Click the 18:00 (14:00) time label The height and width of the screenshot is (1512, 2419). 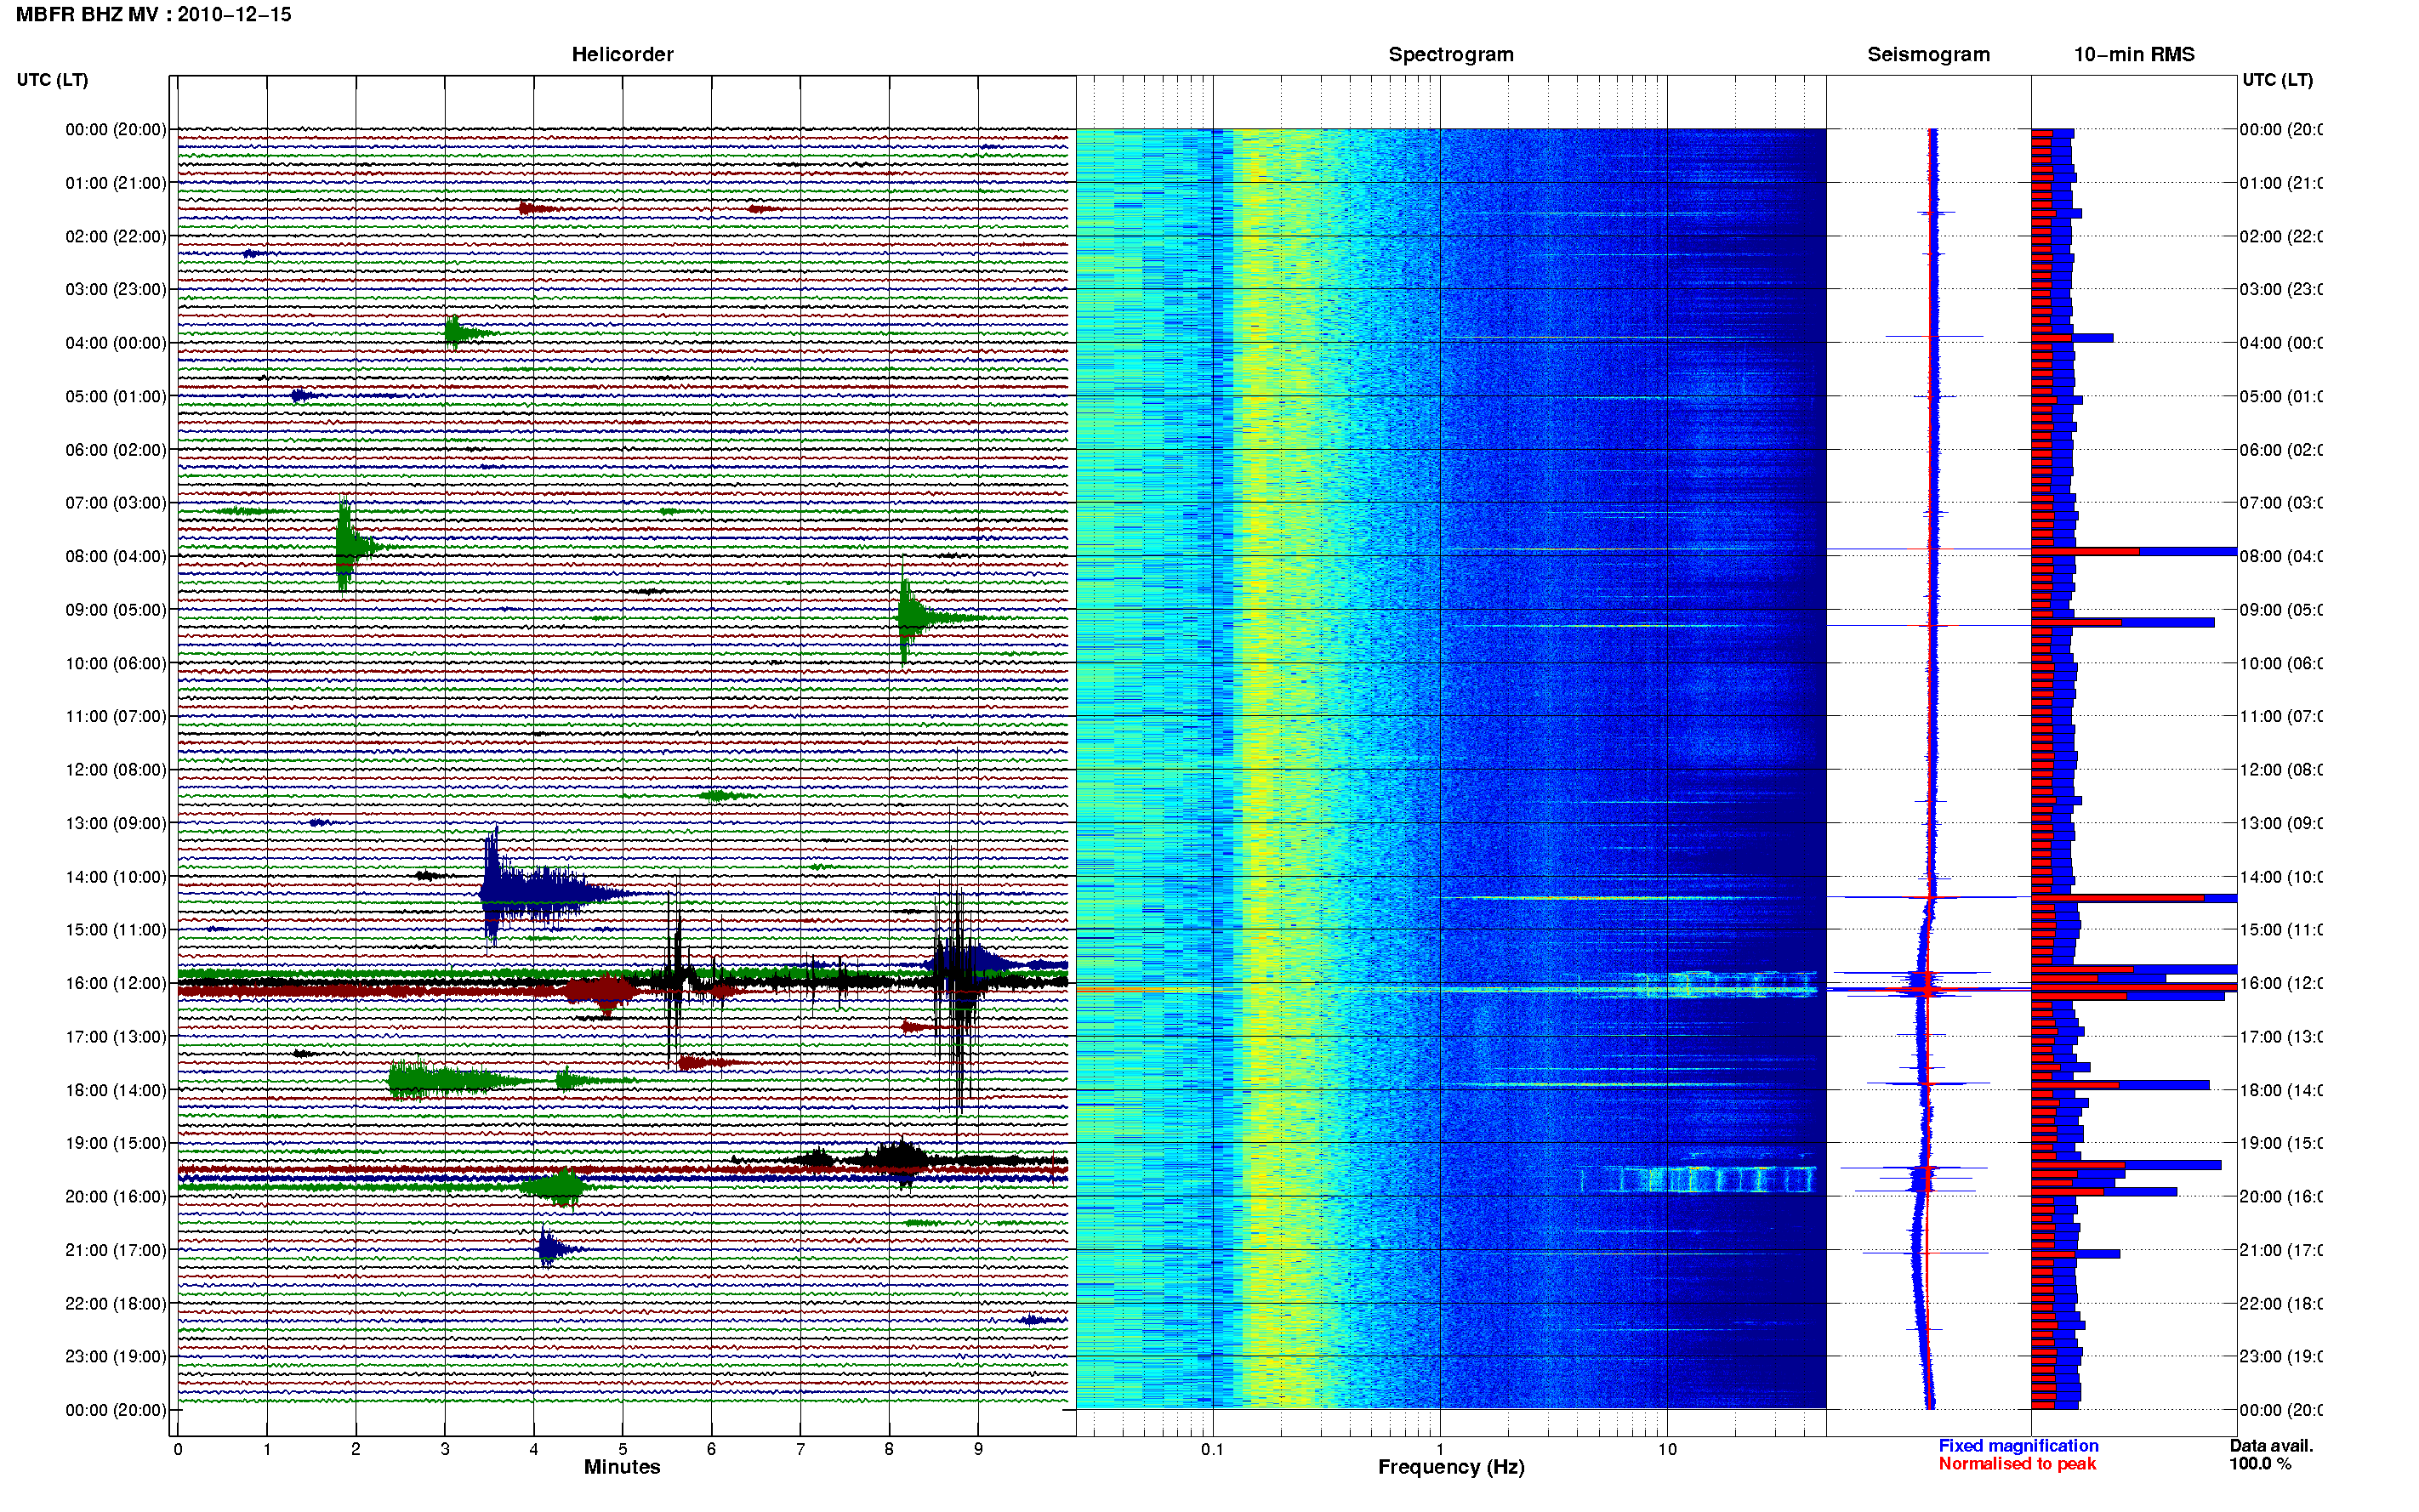click(x=116, y=1090)
